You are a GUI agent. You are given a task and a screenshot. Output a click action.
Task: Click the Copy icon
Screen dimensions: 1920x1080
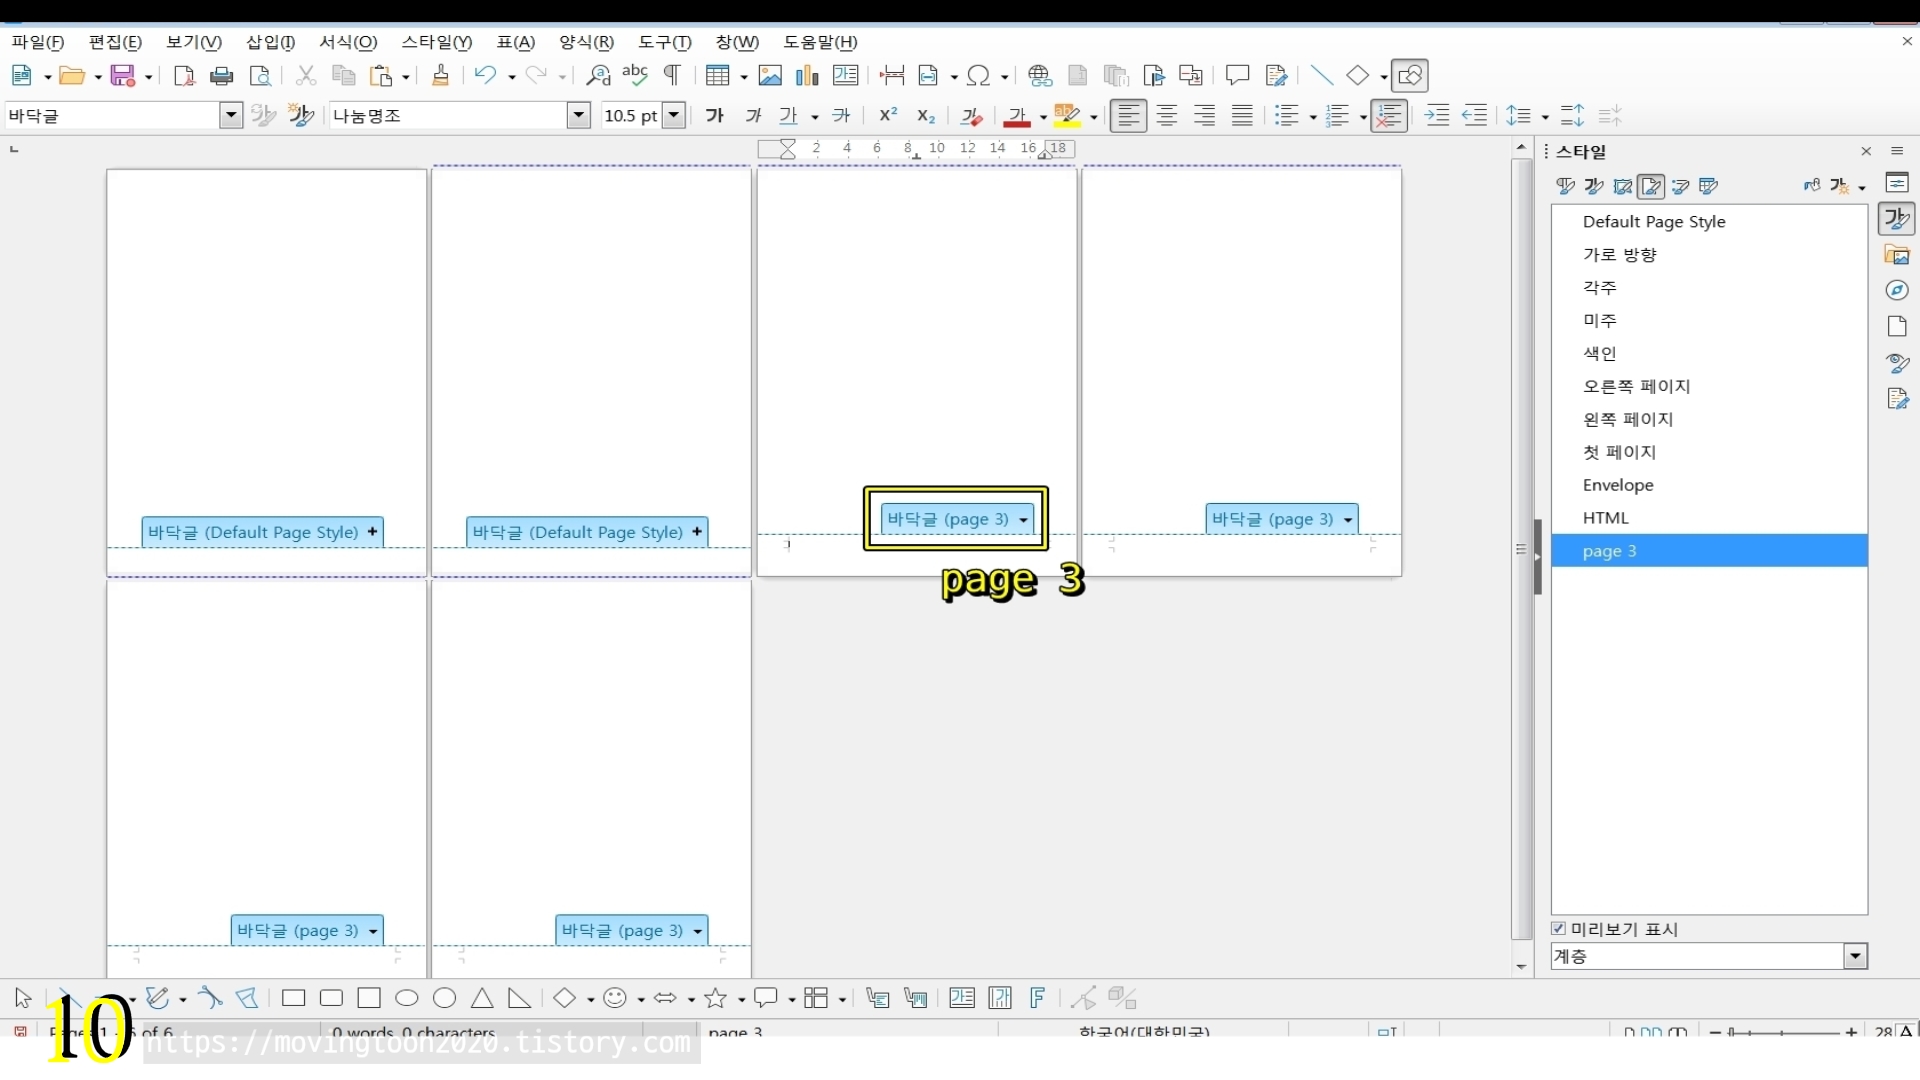click(343, 76)
